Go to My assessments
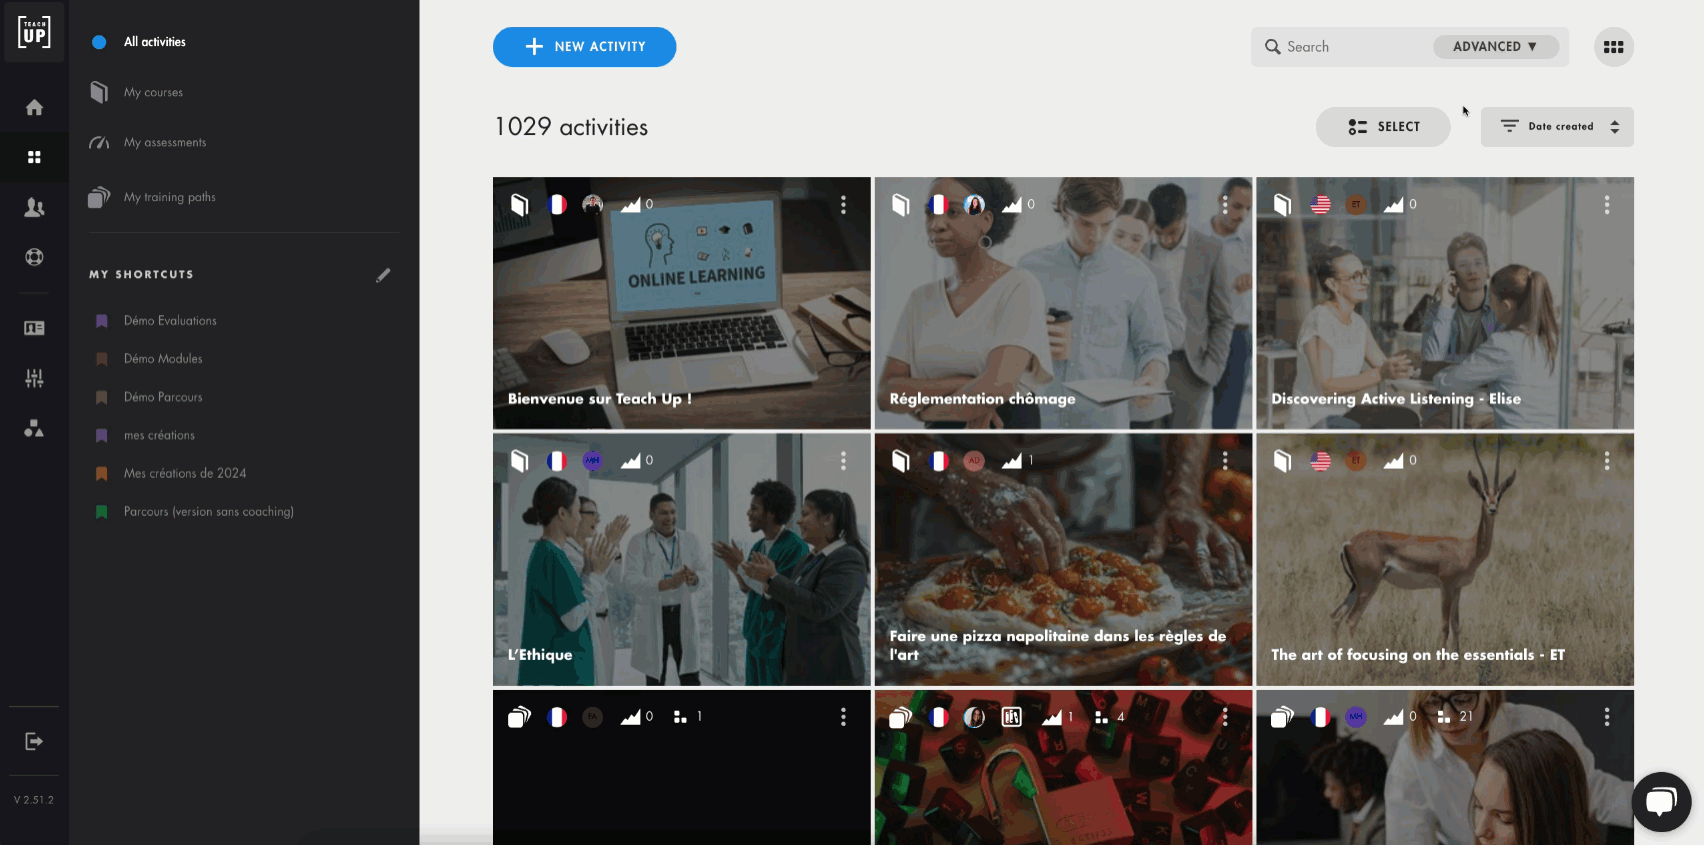Image resolution: width=1704 pixels, height=845 pixels. (165, 142)
